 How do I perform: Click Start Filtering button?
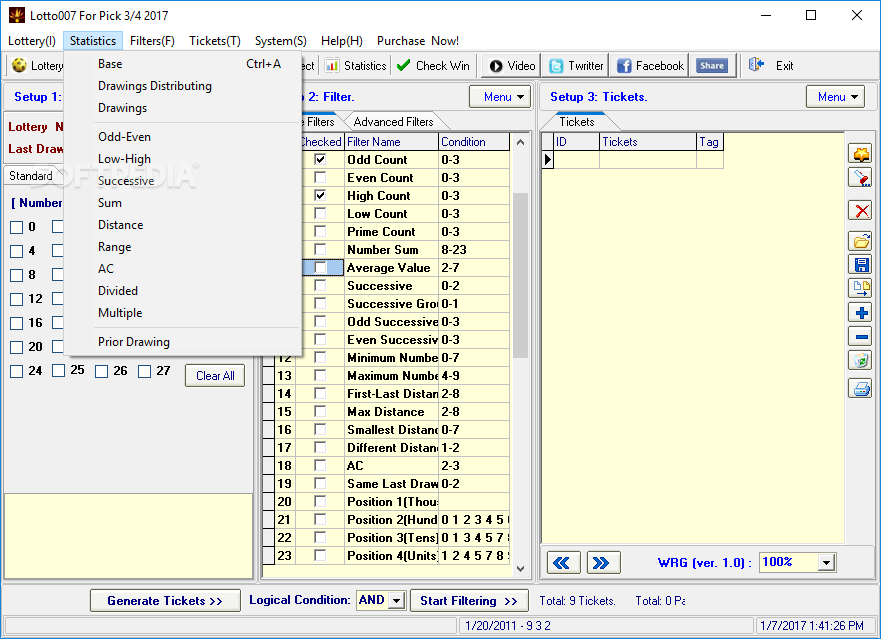469,600
